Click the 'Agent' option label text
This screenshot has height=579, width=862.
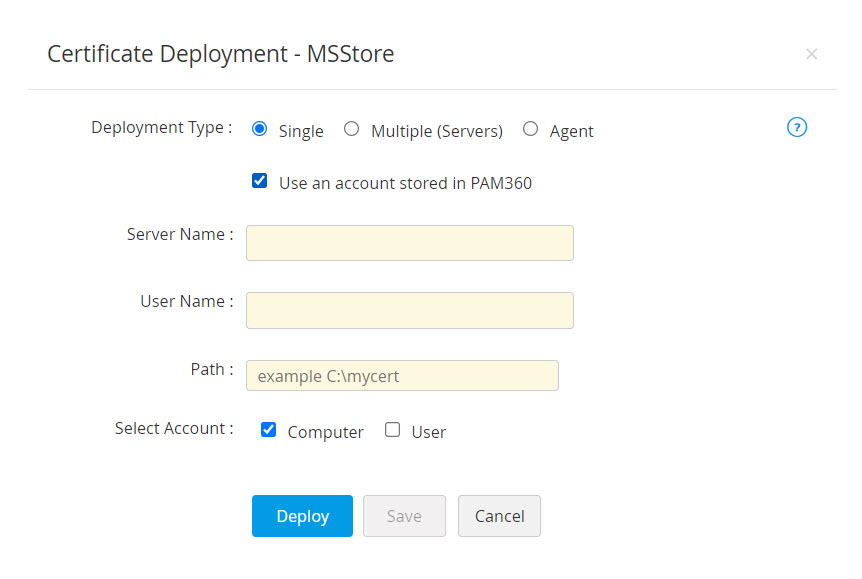(571, 131)
